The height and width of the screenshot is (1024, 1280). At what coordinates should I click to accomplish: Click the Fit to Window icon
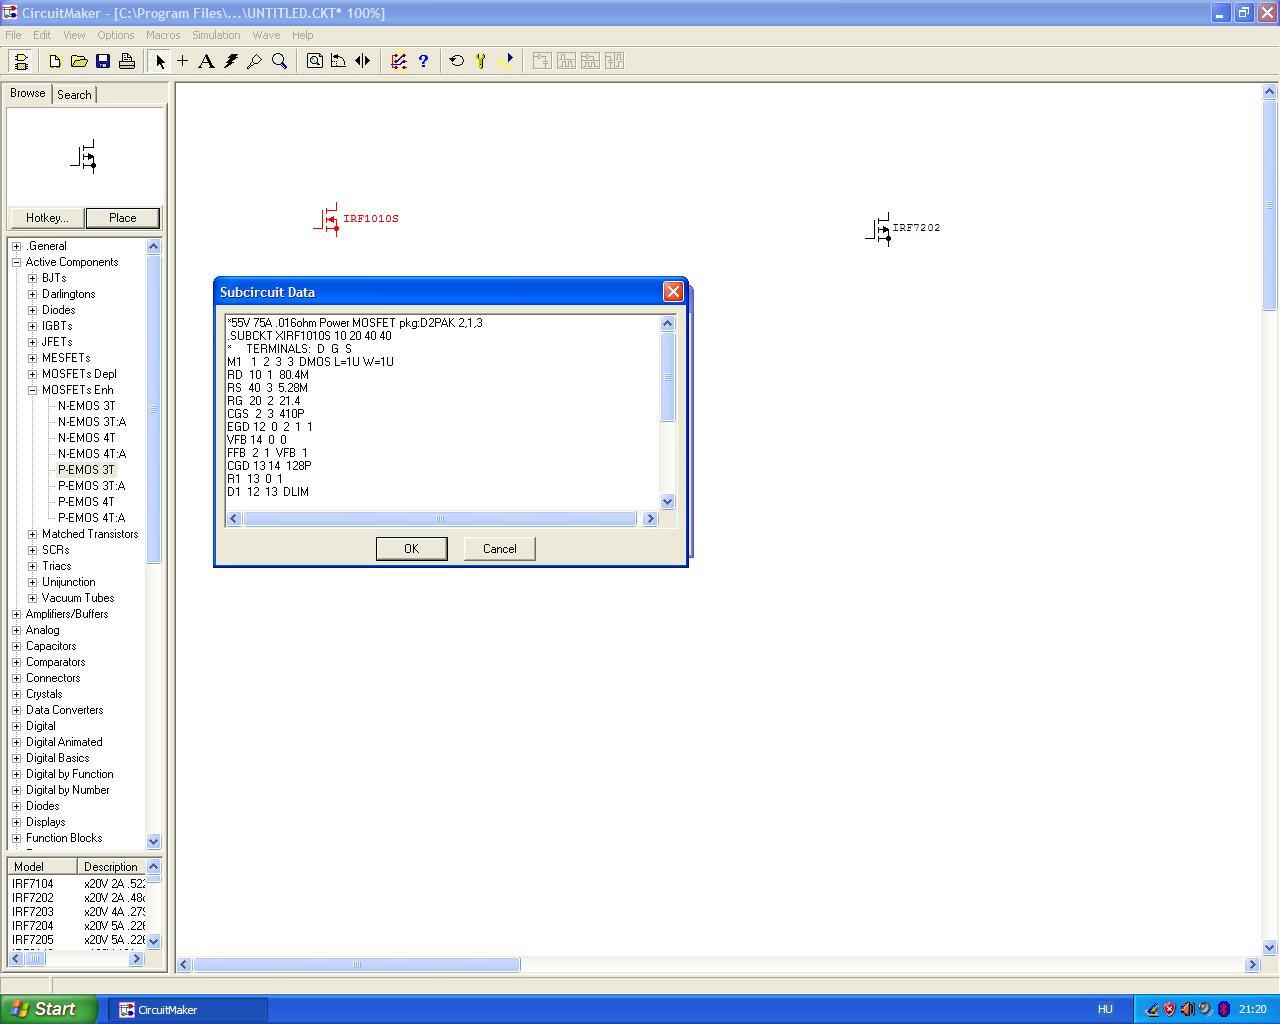point(314,61)
